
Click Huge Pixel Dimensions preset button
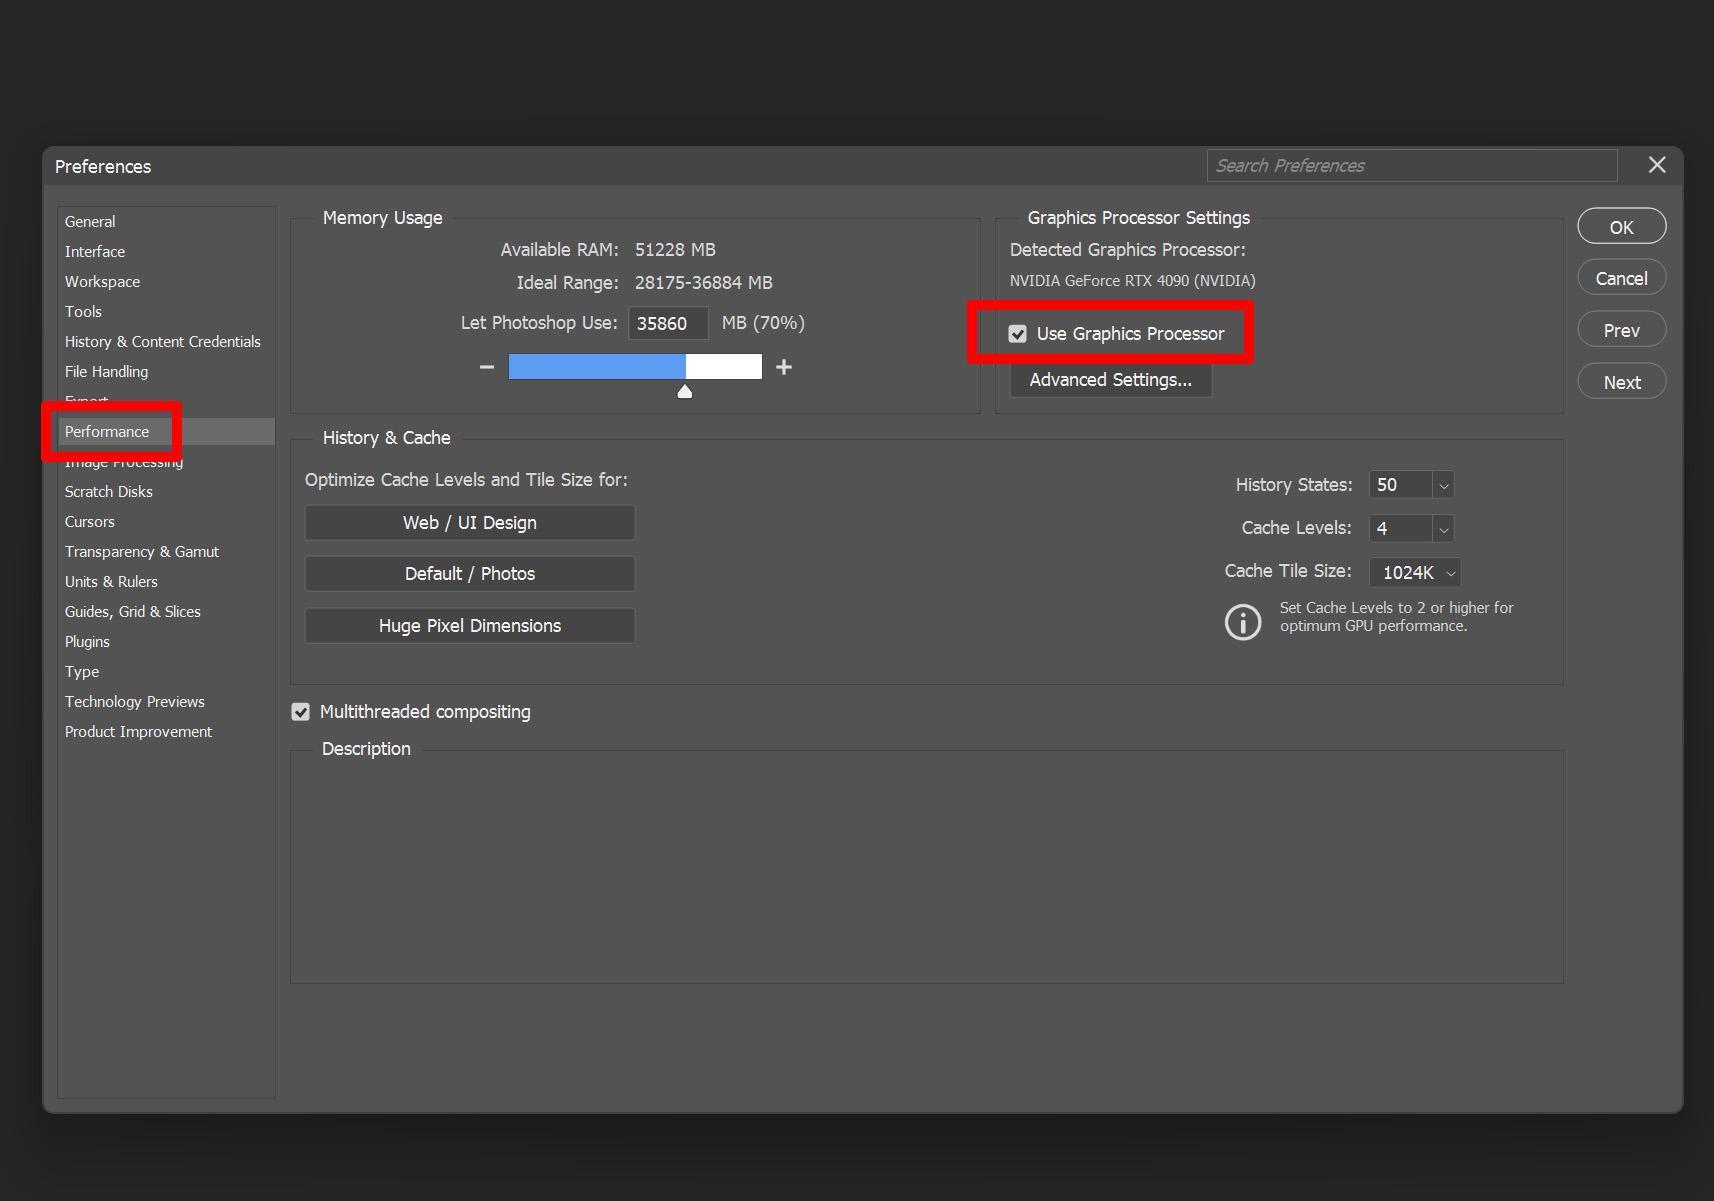tap(469, 626)
